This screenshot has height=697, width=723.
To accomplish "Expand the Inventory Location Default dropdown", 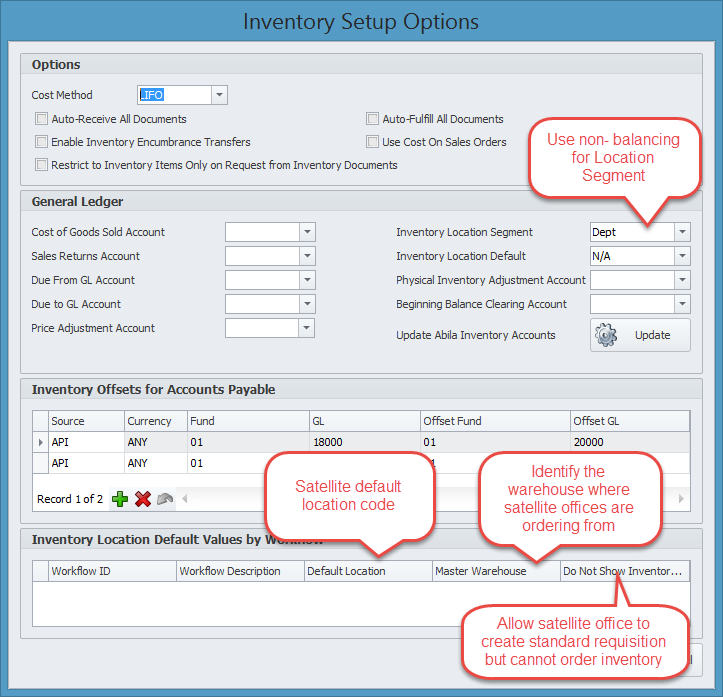I will [x=682, y=256].
